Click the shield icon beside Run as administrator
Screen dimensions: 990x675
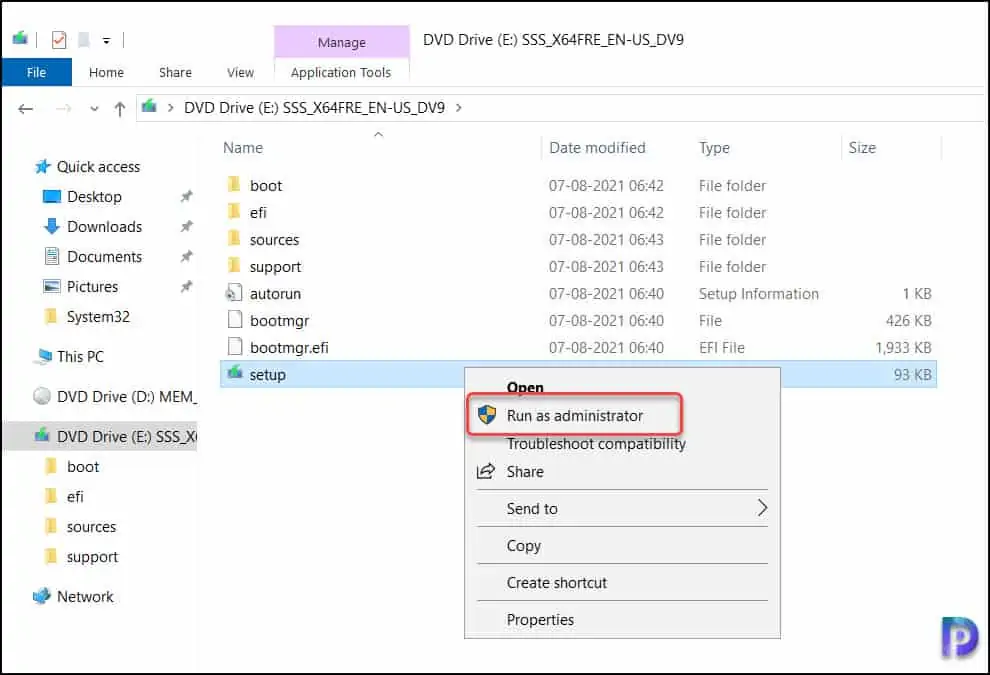(487, 415)
